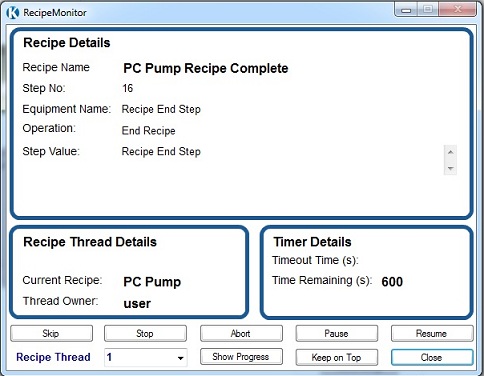
Task: Maximize the RecipeMonitor window
Action: (x=428, y=9)
